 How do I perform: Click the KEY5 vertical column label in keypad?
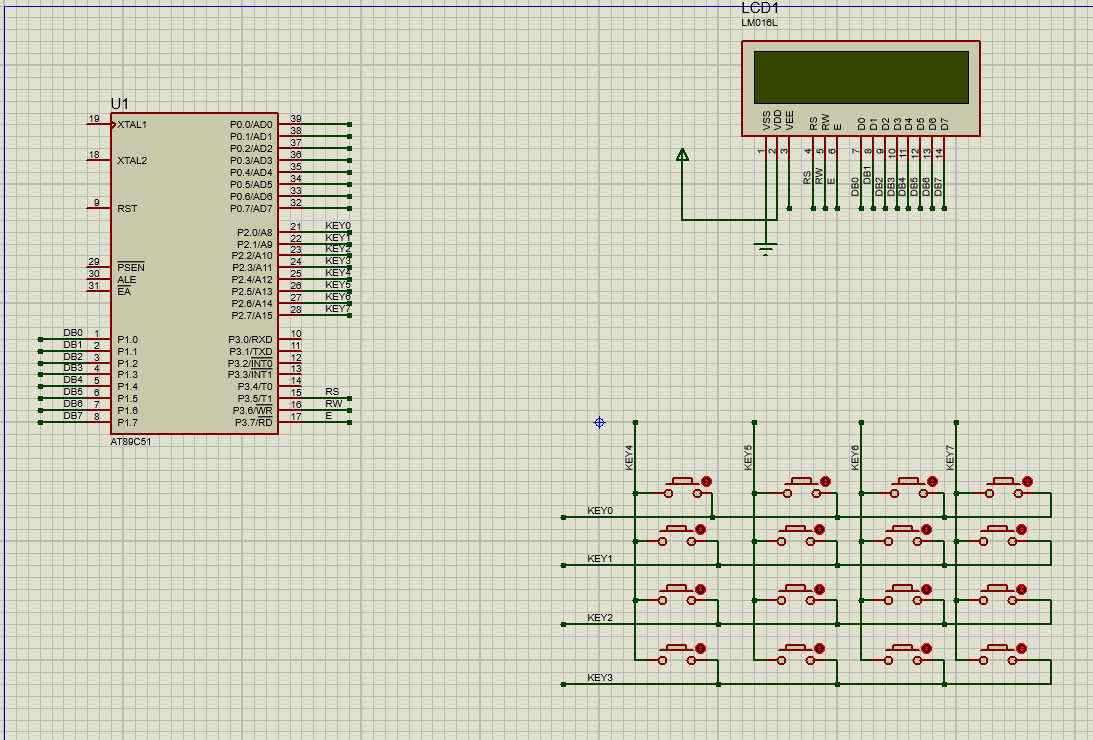pyautogui.click(x=748, y=457)
